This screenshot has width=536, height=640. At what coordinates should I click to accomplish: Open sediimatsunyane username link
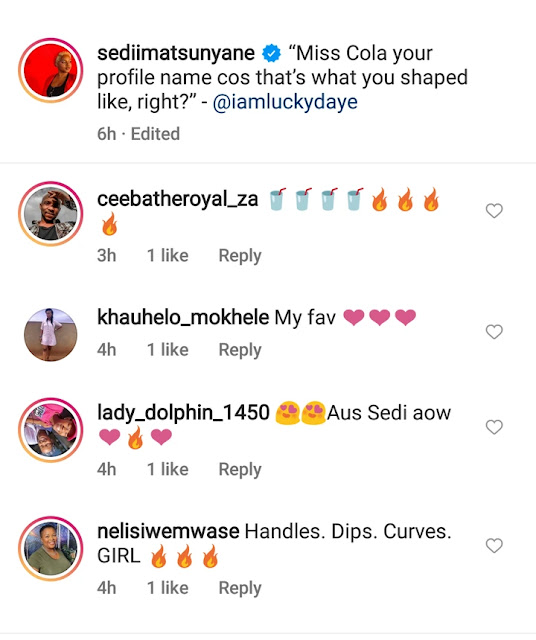[176, 53]
